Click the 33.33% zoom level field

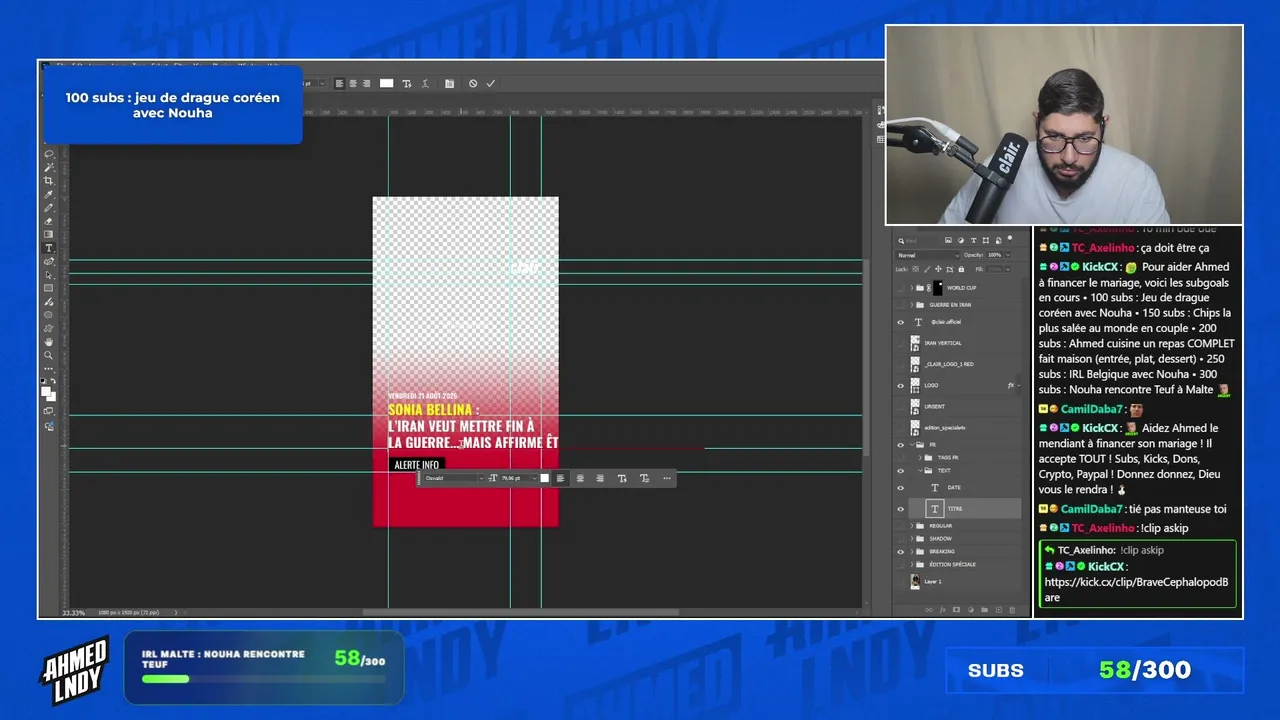point(73,612)
